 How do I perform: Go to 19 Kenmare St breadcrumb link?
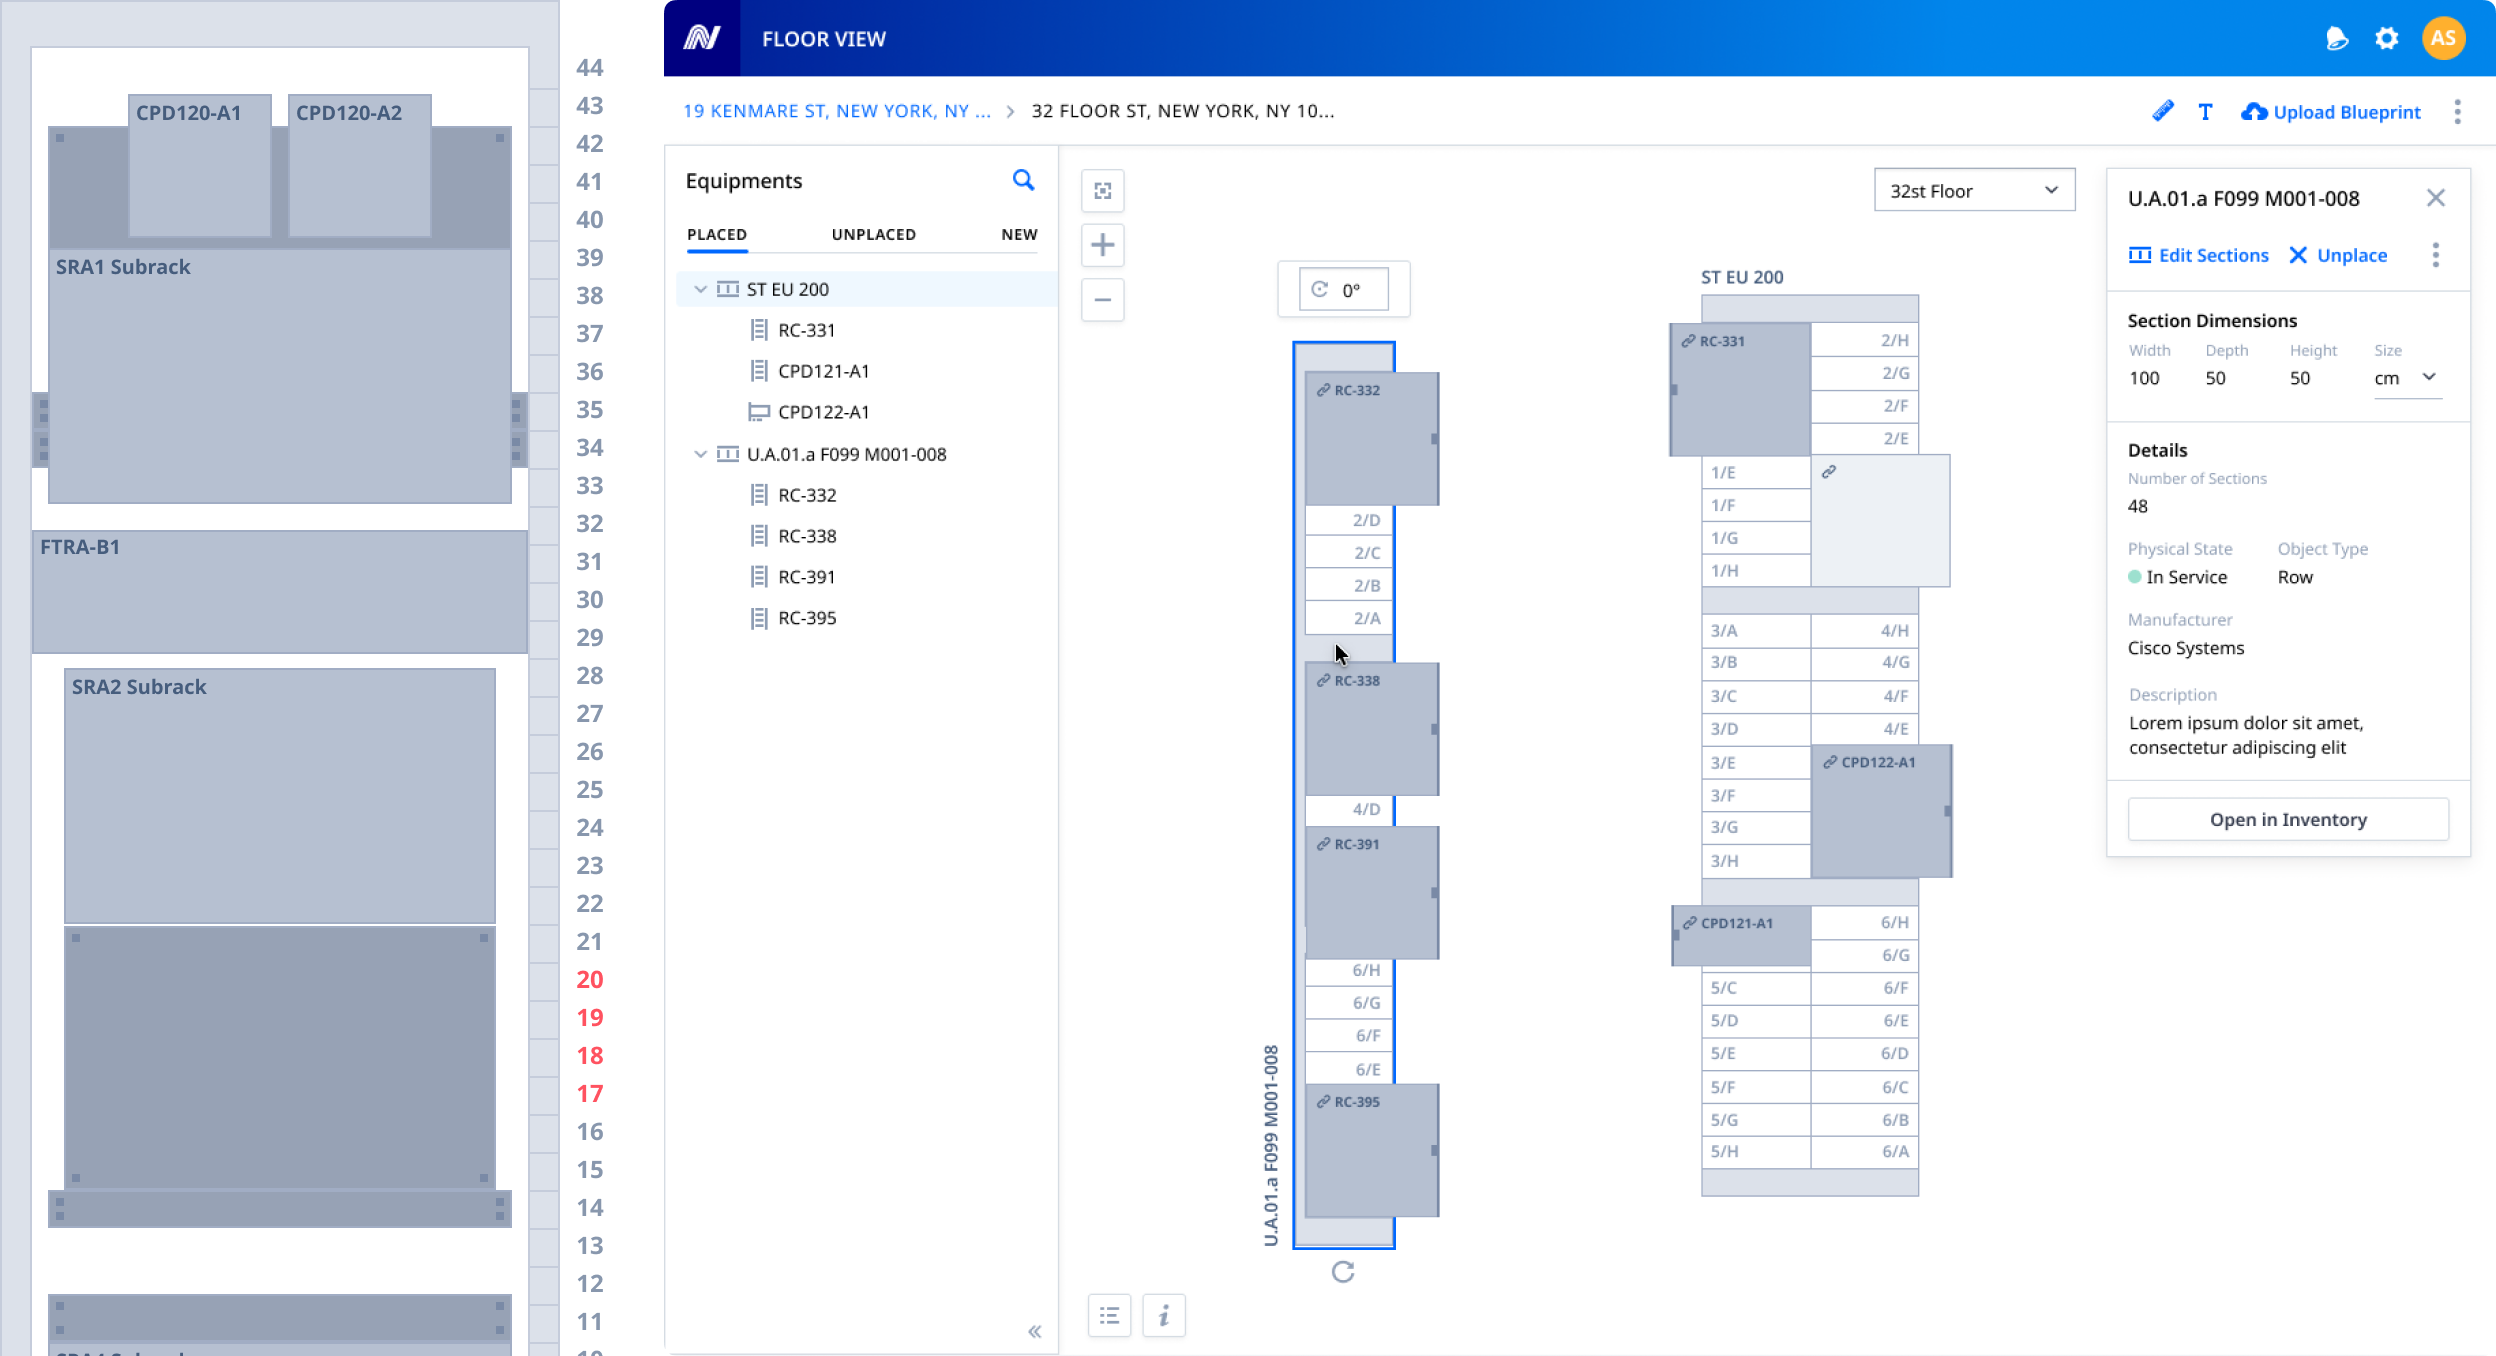tap(836, 111)
